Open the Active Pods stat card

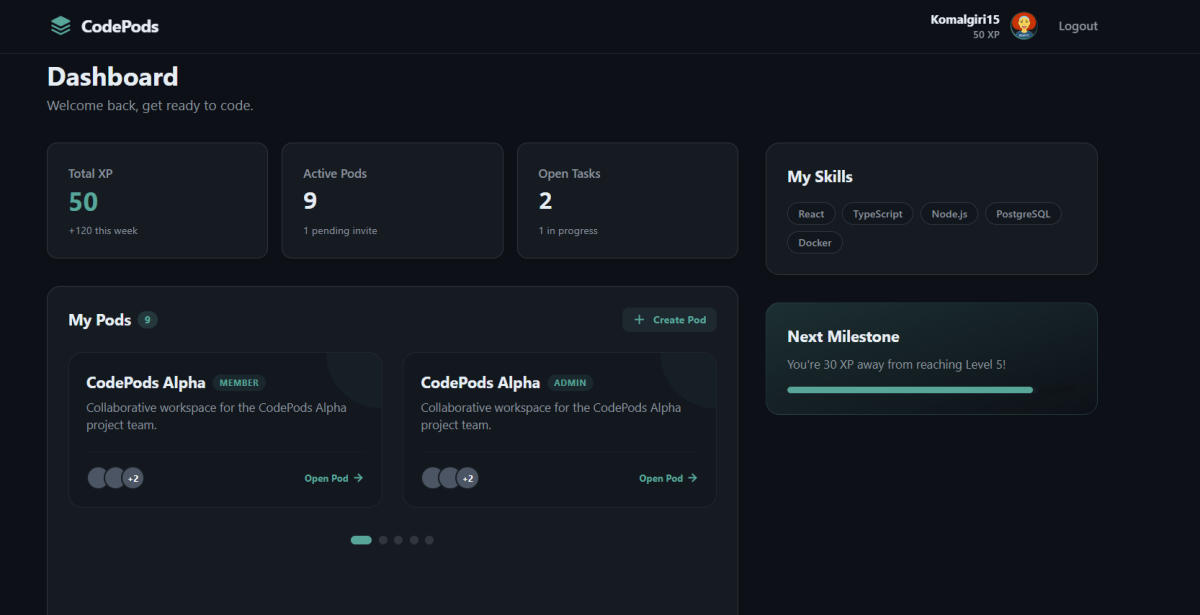pos(392,200)
